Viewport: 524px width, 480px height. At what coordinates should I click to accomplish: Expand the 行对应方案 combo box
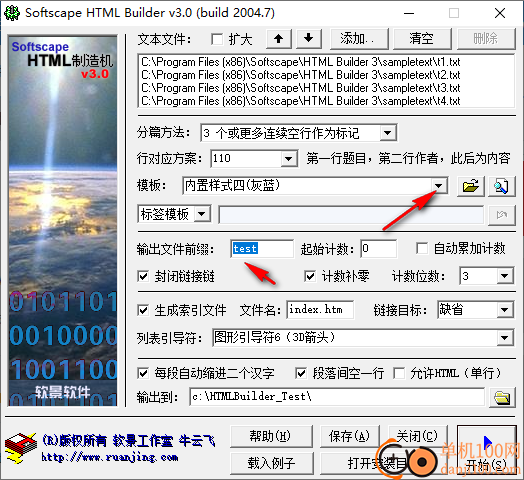pyautogui.click(x=289, y=158)
